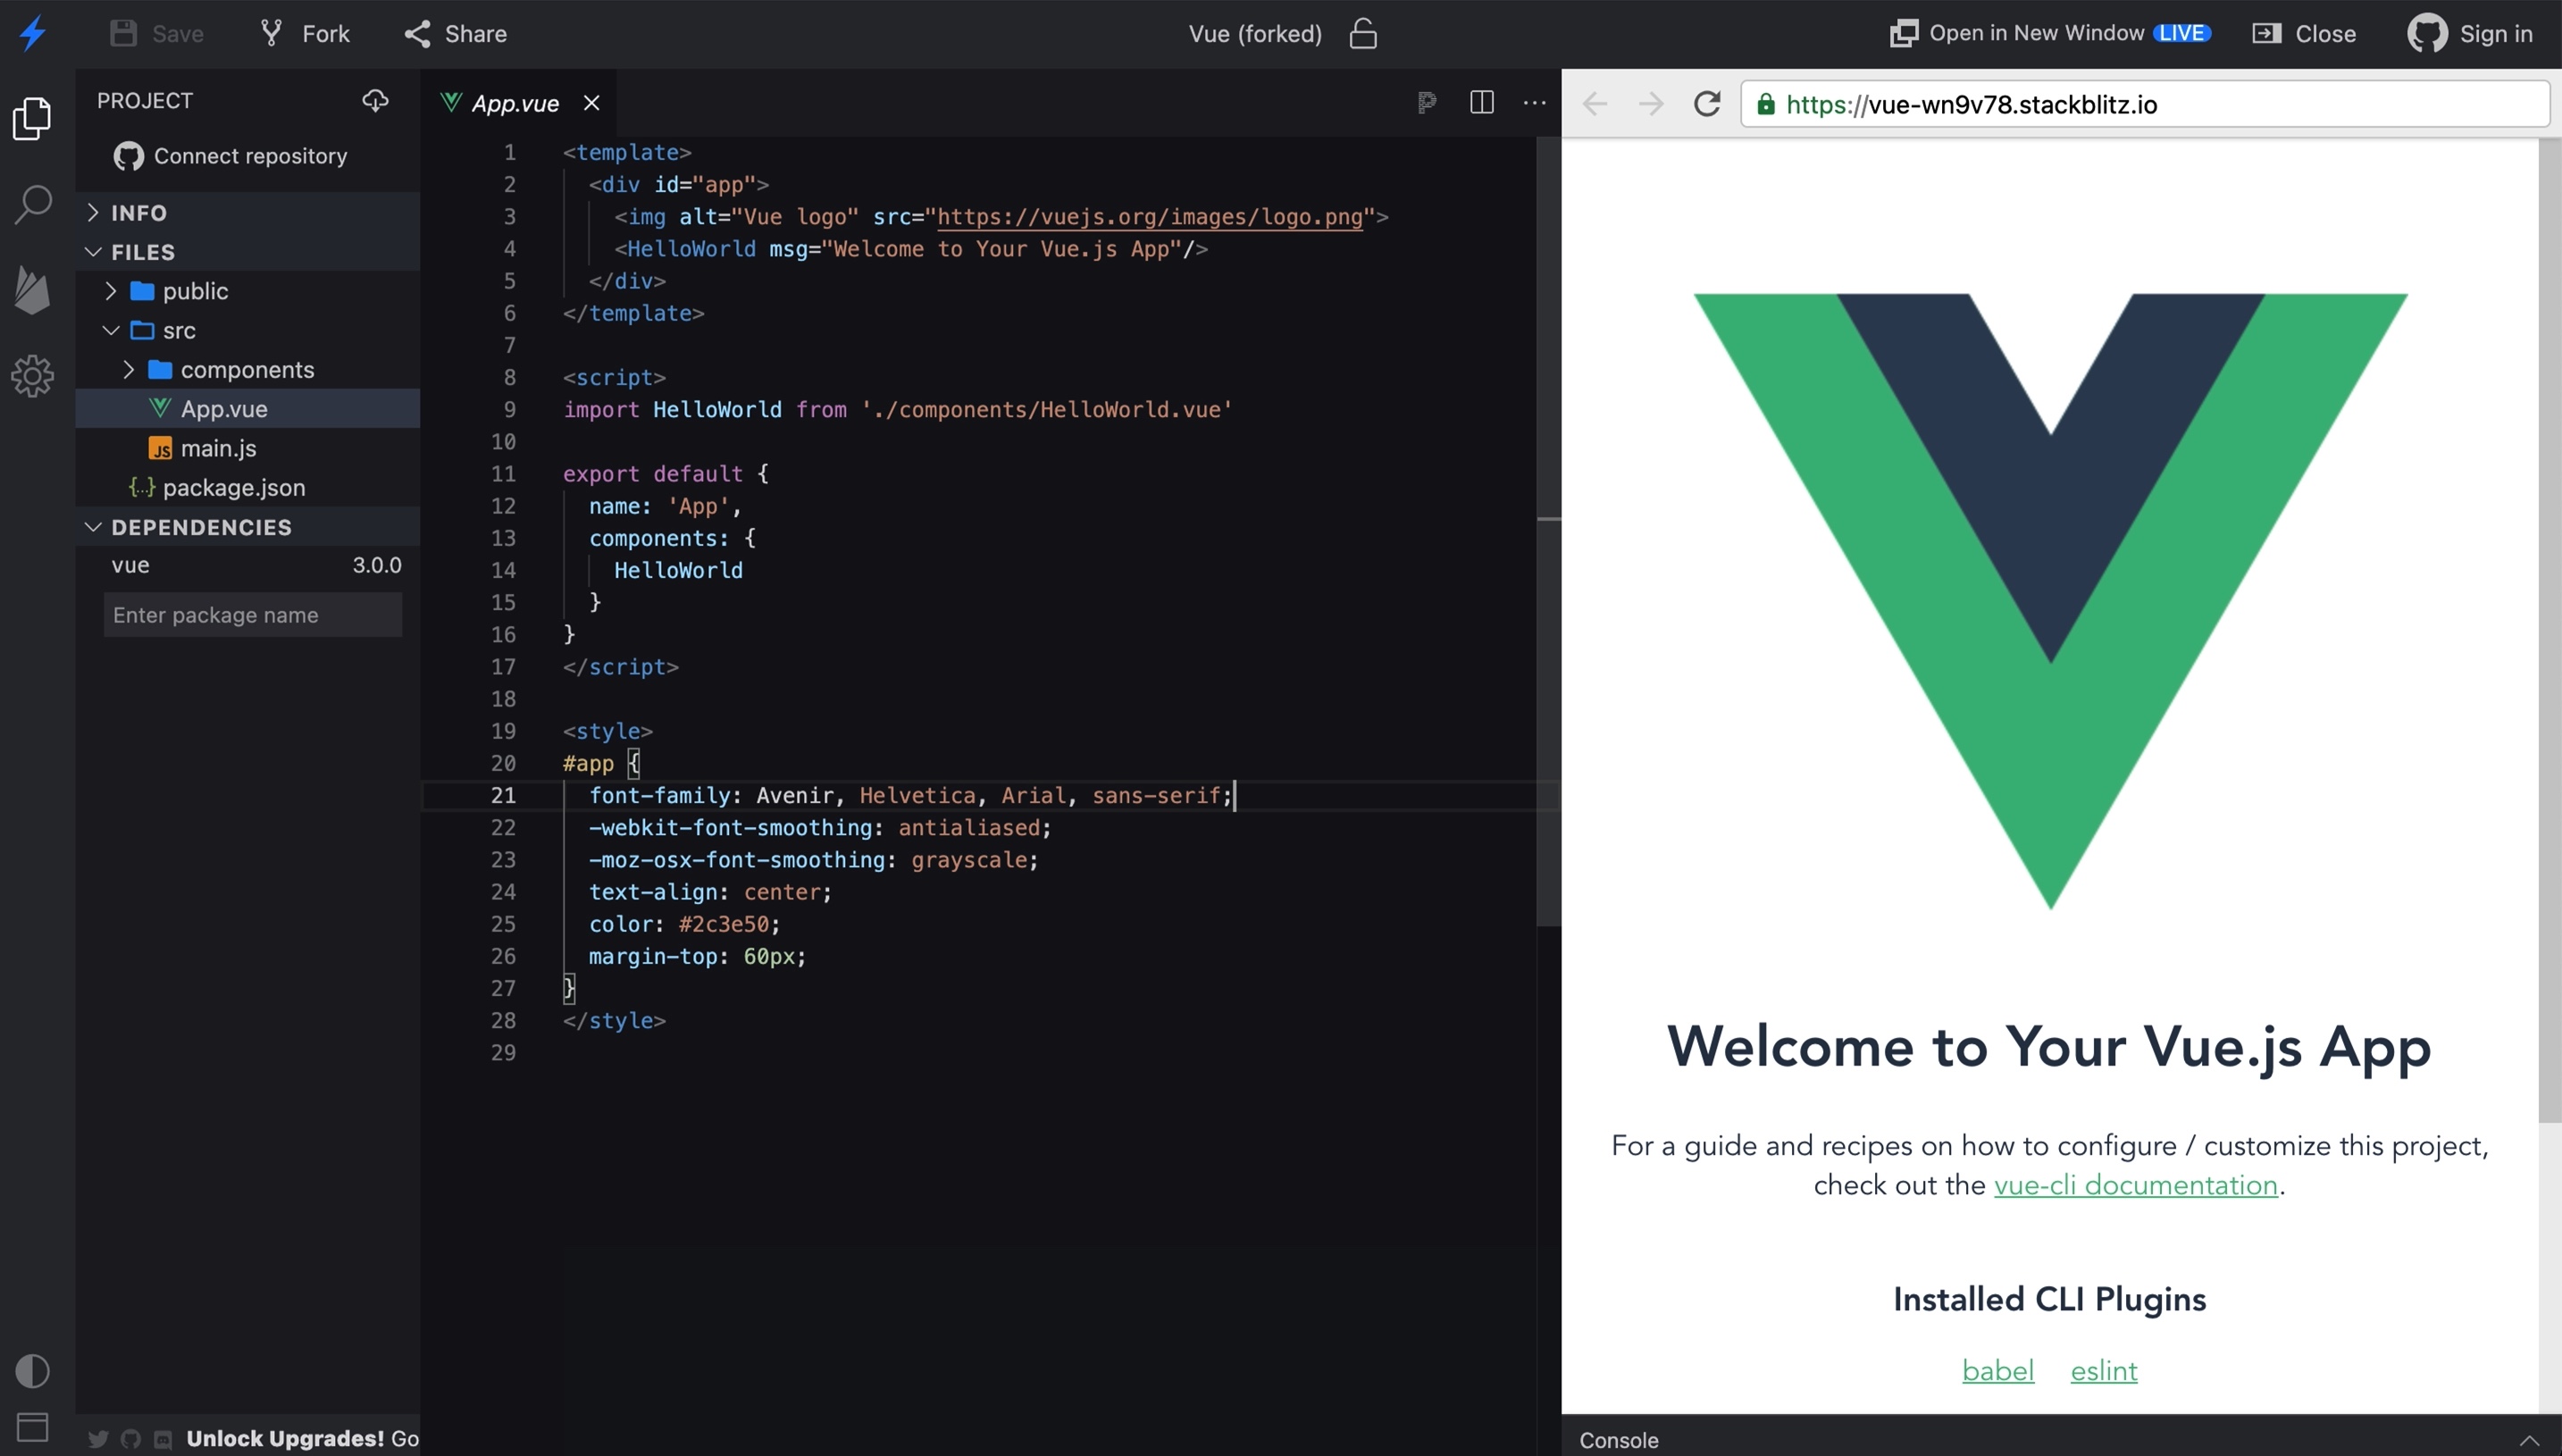The width and height of the screenshot is (2562, 1456).
Task: Collapse the src folder
Action: (x=248, y=330)
